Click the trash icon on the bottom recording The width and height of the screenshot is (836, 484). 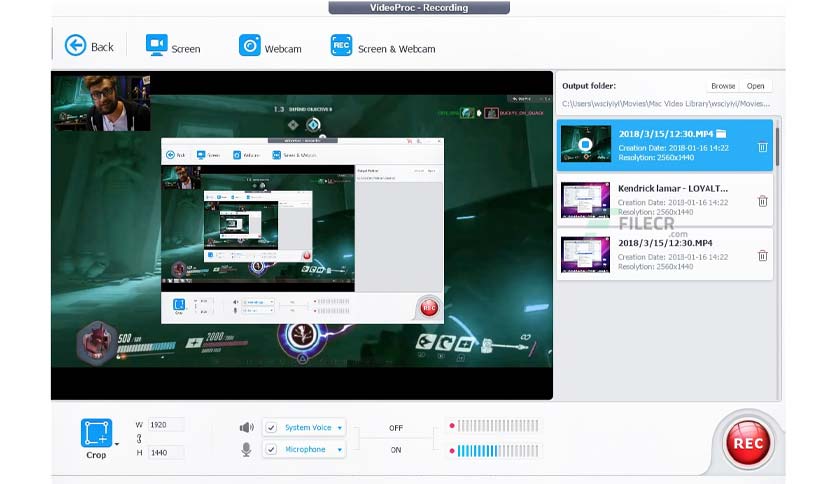tap(762, 256)
